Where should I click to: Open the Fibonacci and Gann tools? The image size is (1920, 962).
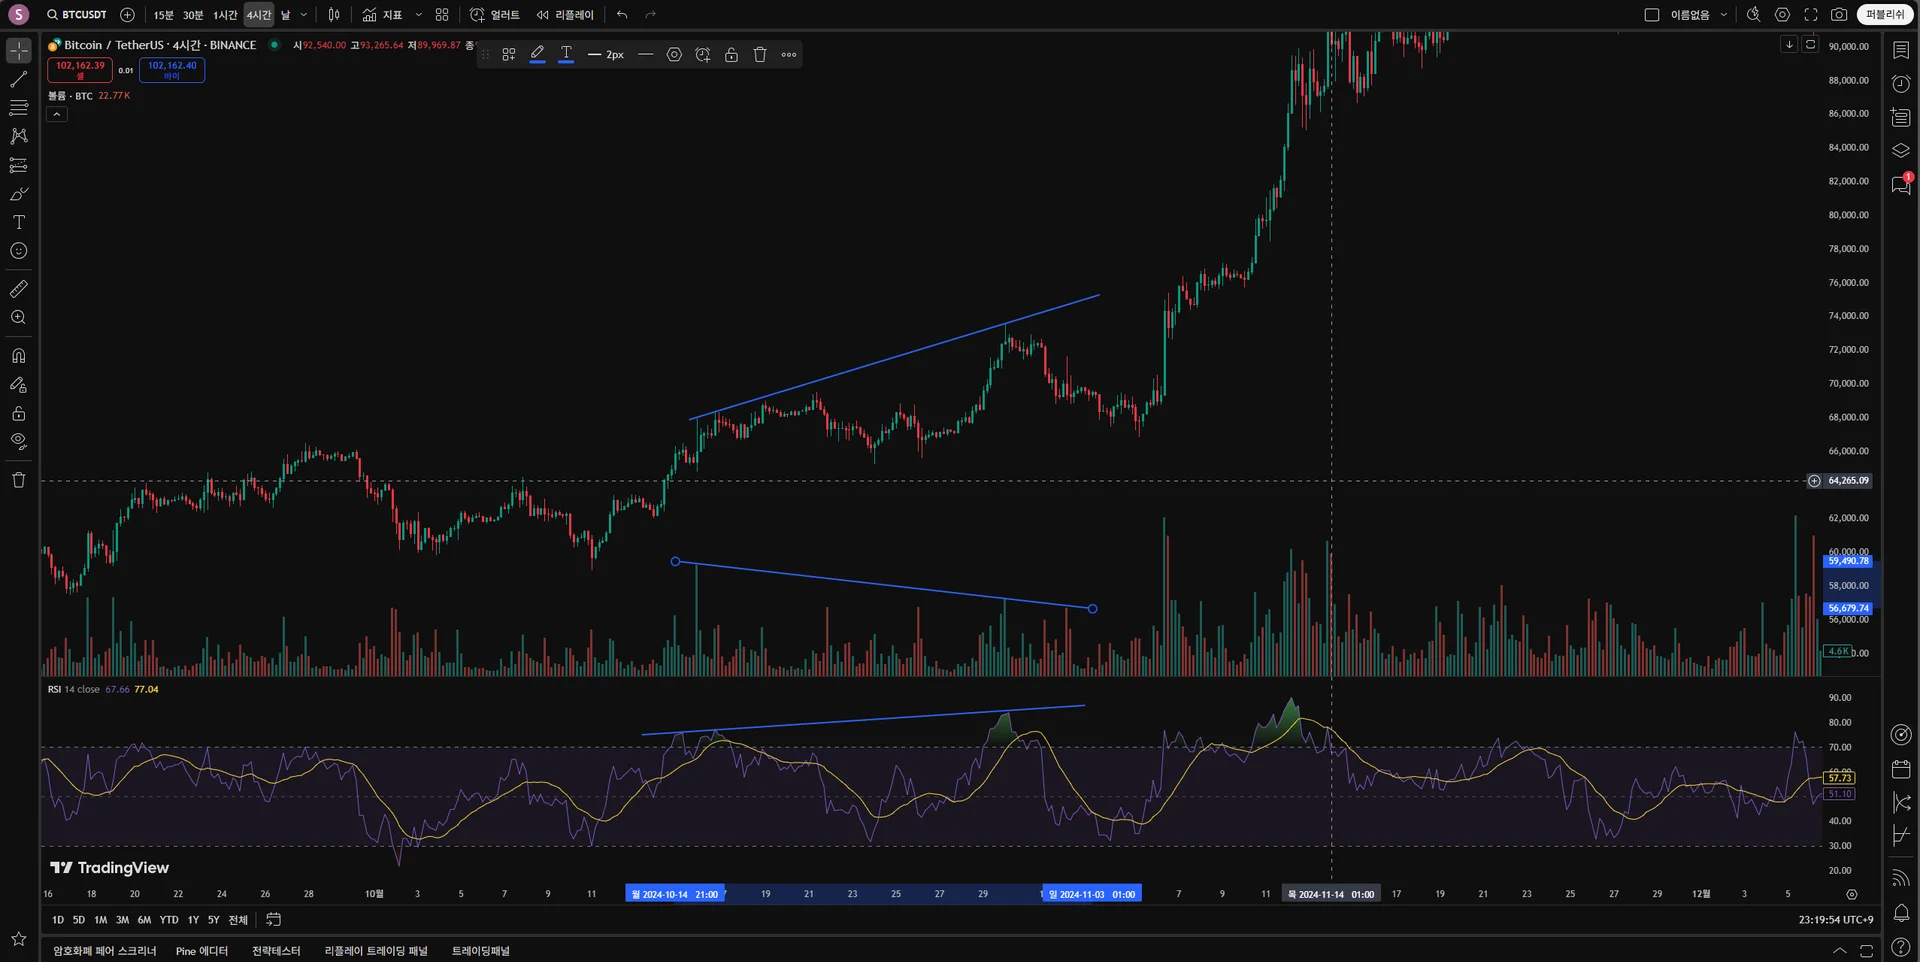19,107
